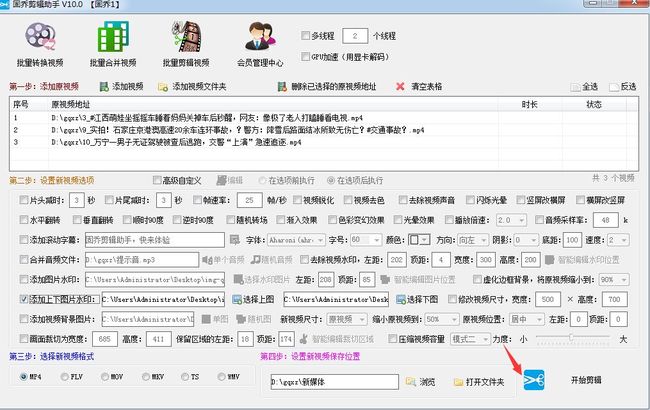Click the 智能编辑水印位置 icon

(550, 260)
